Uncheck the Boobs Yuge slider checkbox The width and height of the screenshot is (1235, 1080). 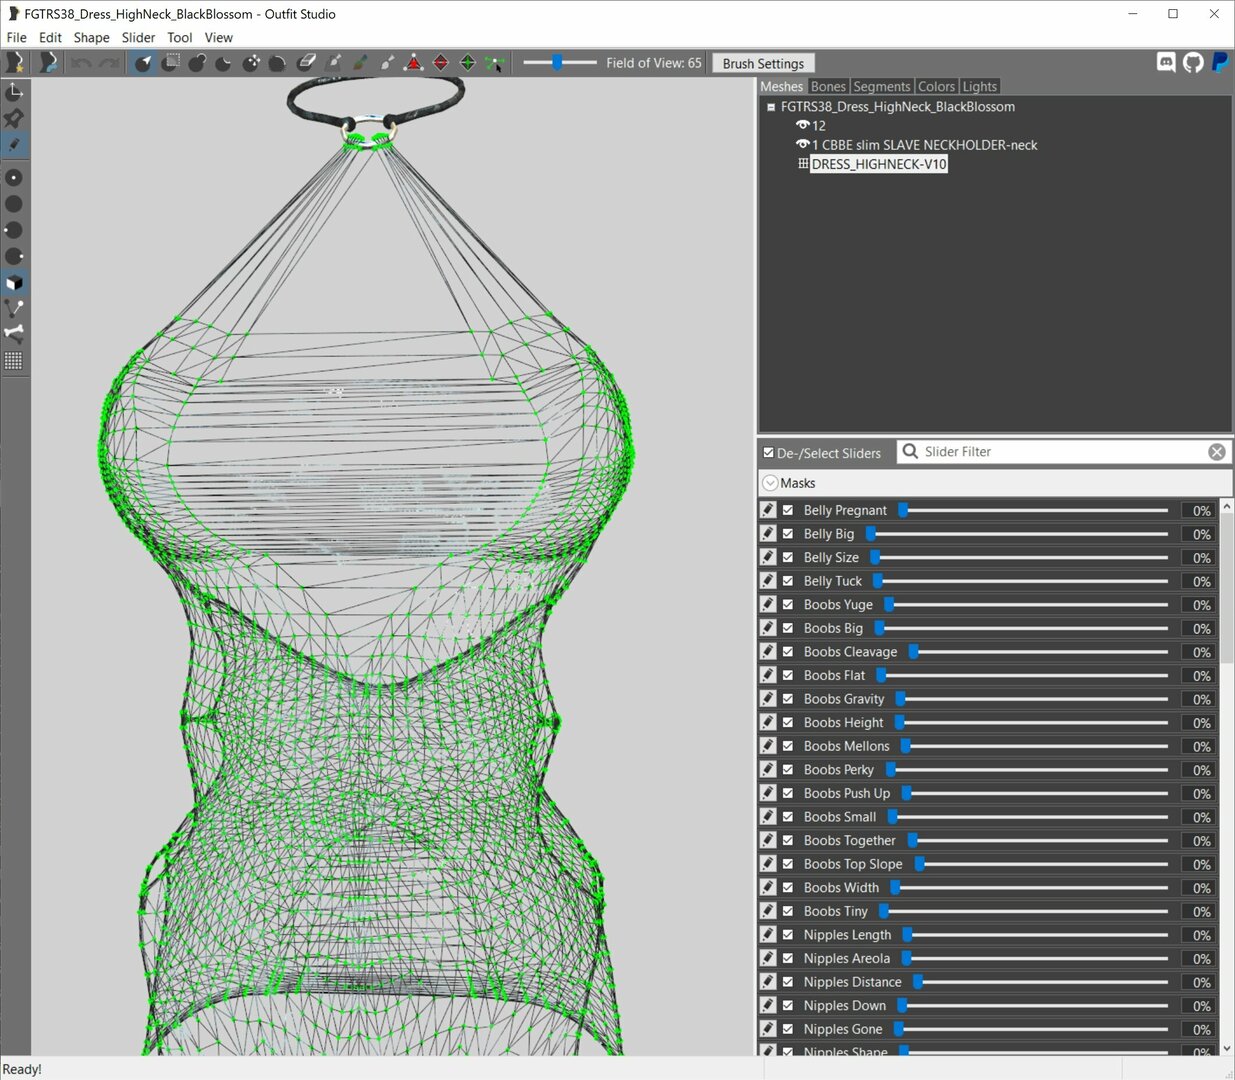(788, 604)
